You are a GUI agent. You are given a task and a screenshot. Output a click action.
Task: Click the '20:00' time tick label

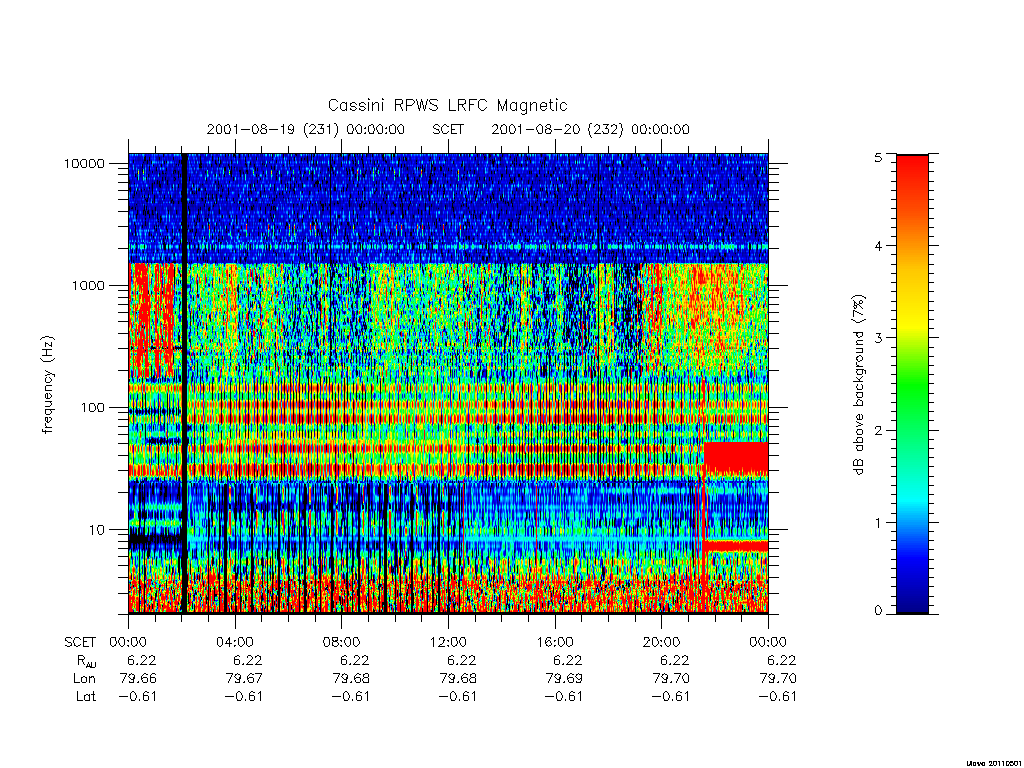[662, 642]
